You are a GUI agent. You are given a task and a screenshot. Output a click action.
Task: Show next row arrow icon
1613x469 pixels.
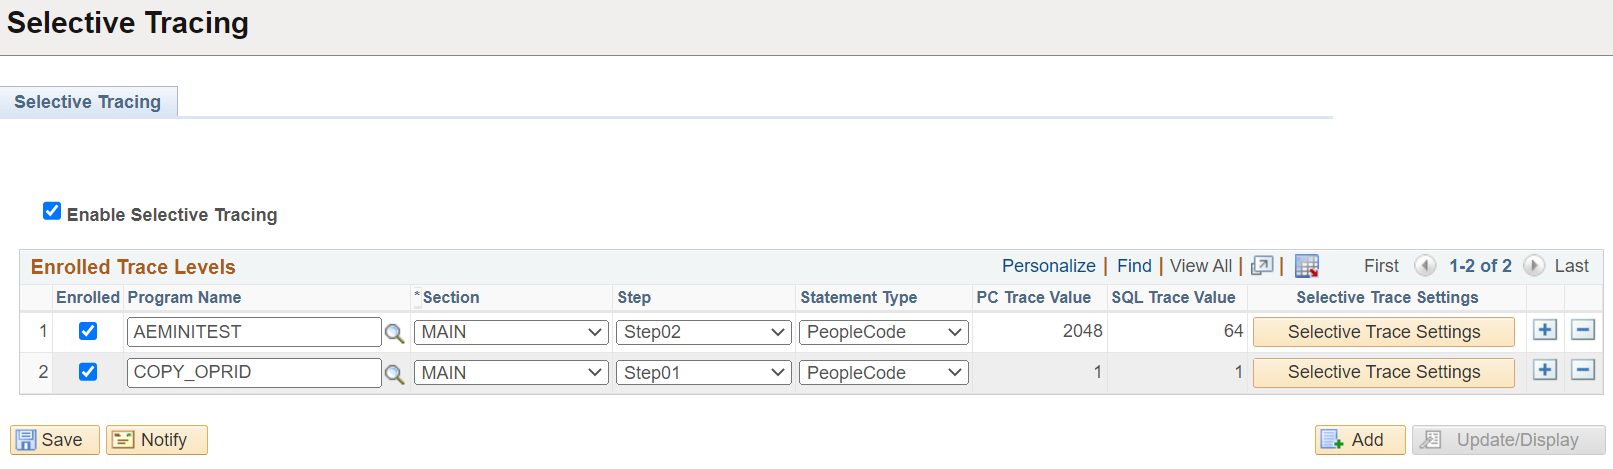coord(1533,266)
